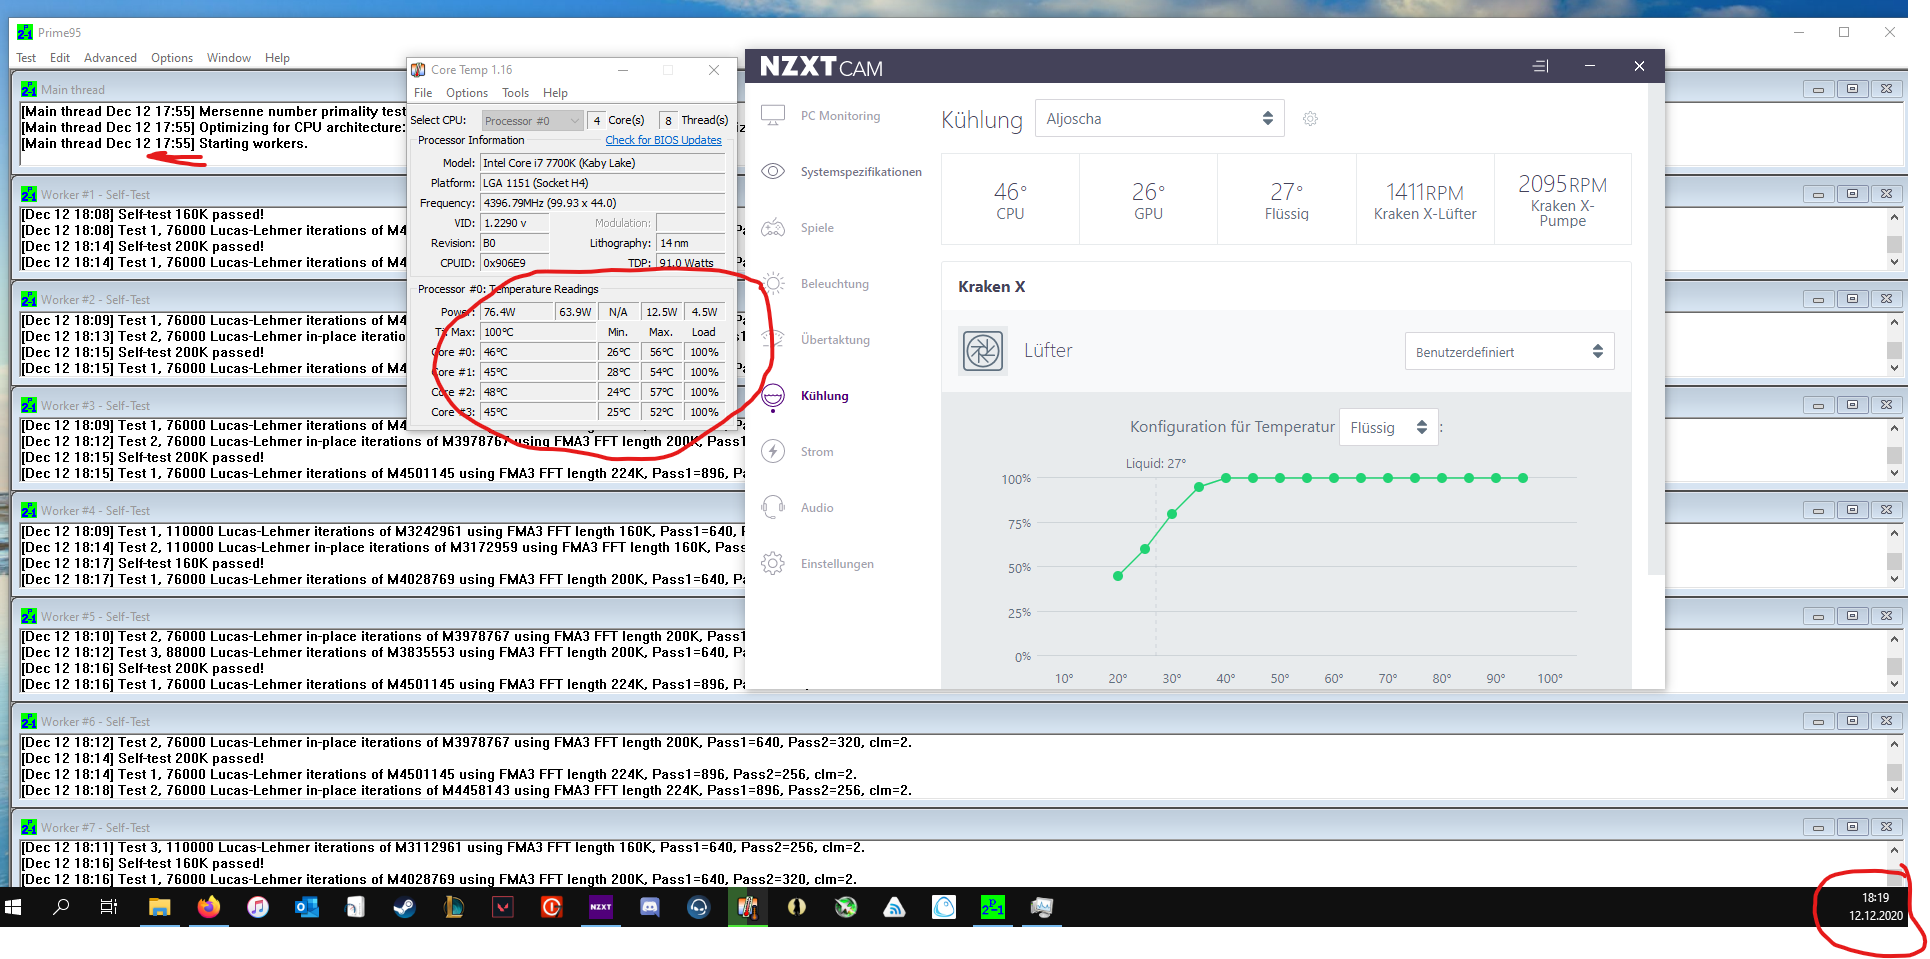
Task: Open the Spiele gamepad section
Action: point(797,228)
